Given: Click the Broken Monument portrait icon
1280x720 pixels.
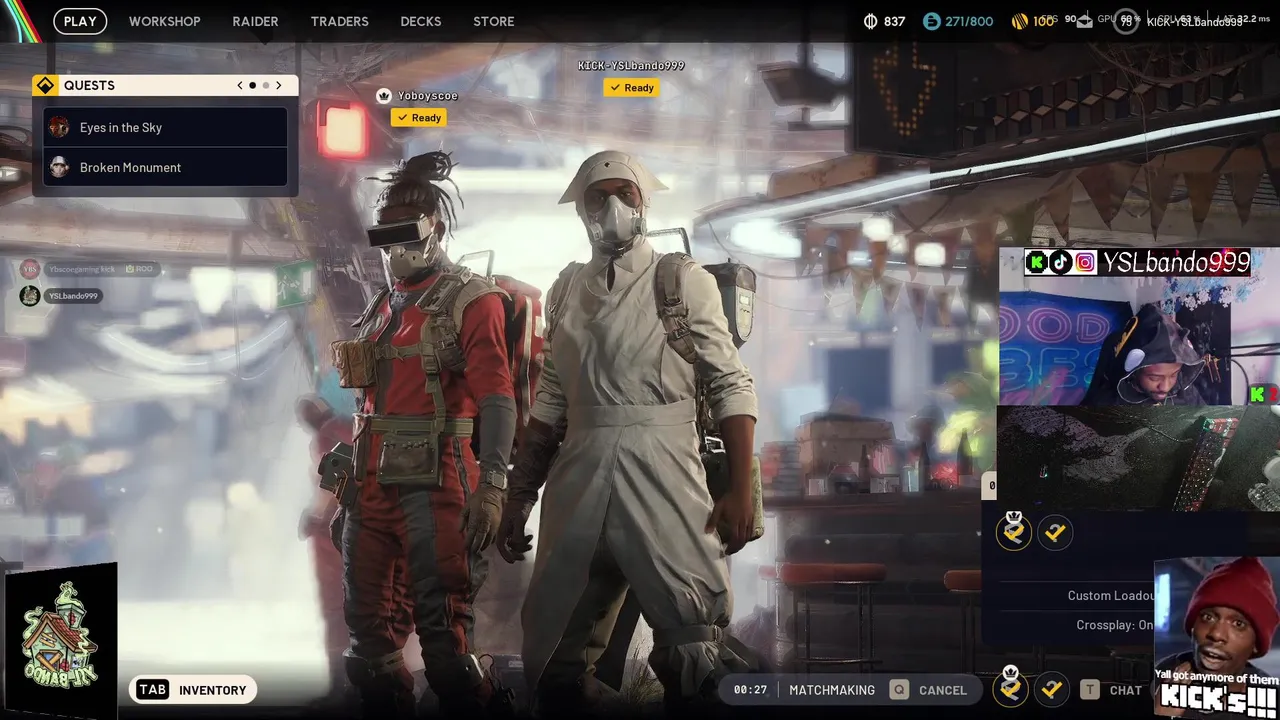Looking at the screenshot, I should tap(59, 167).
